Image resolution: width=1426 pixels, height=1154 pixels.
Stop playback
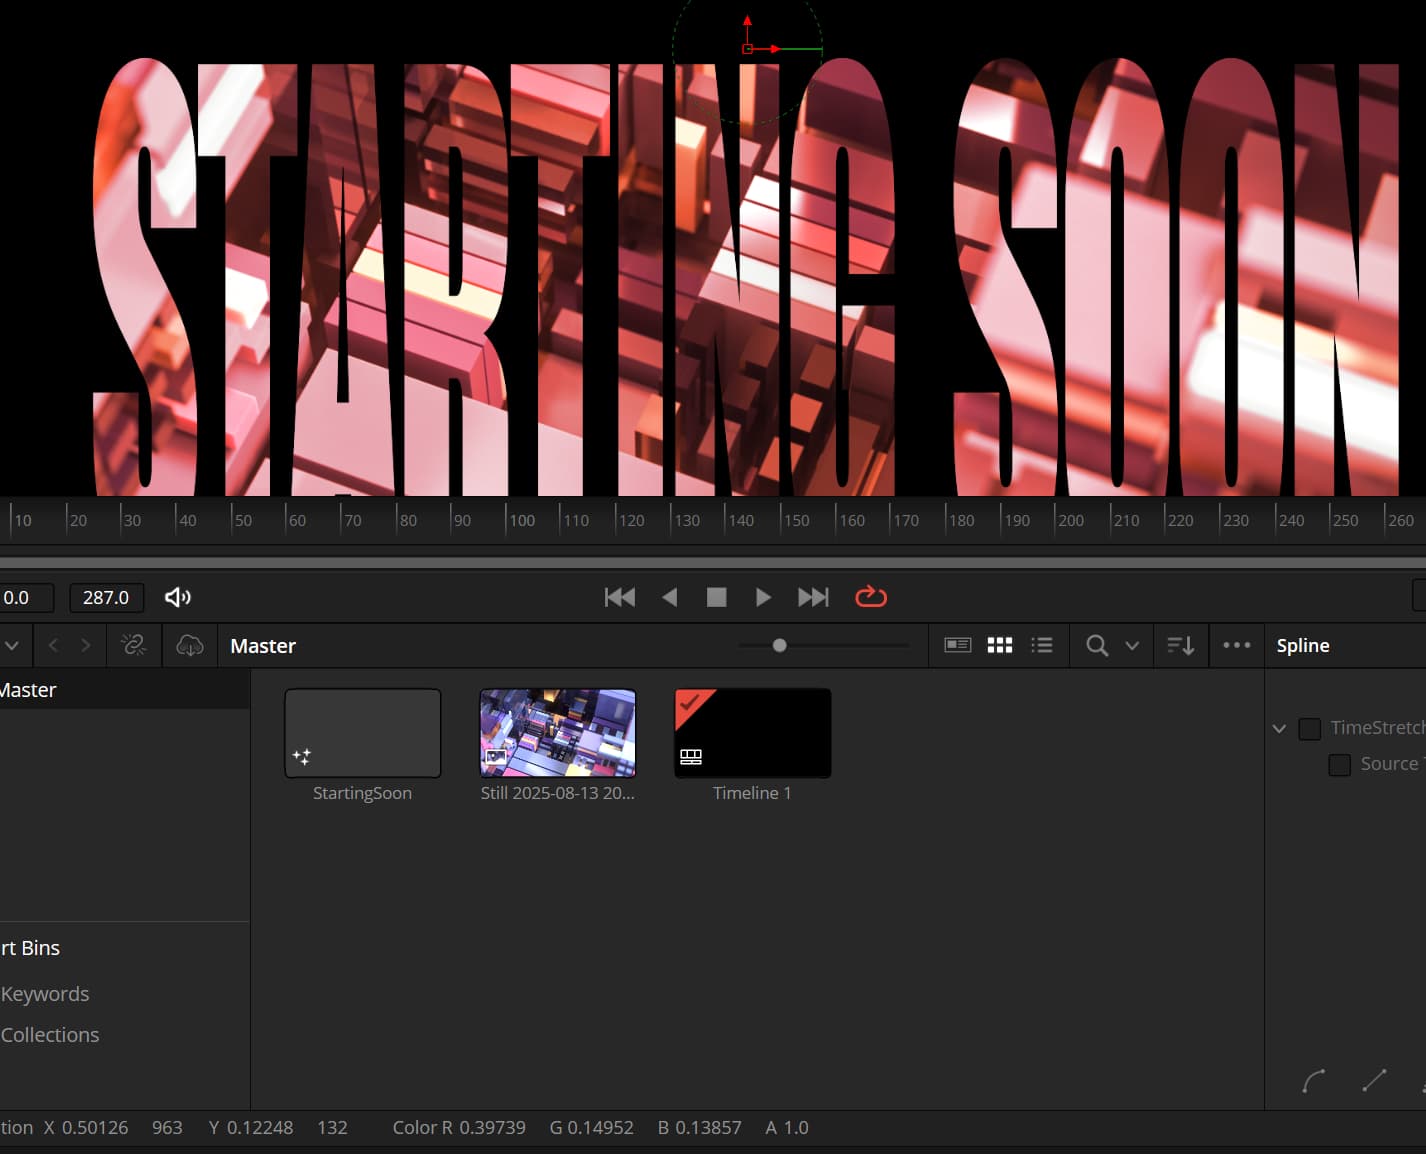tap(716, 597)
